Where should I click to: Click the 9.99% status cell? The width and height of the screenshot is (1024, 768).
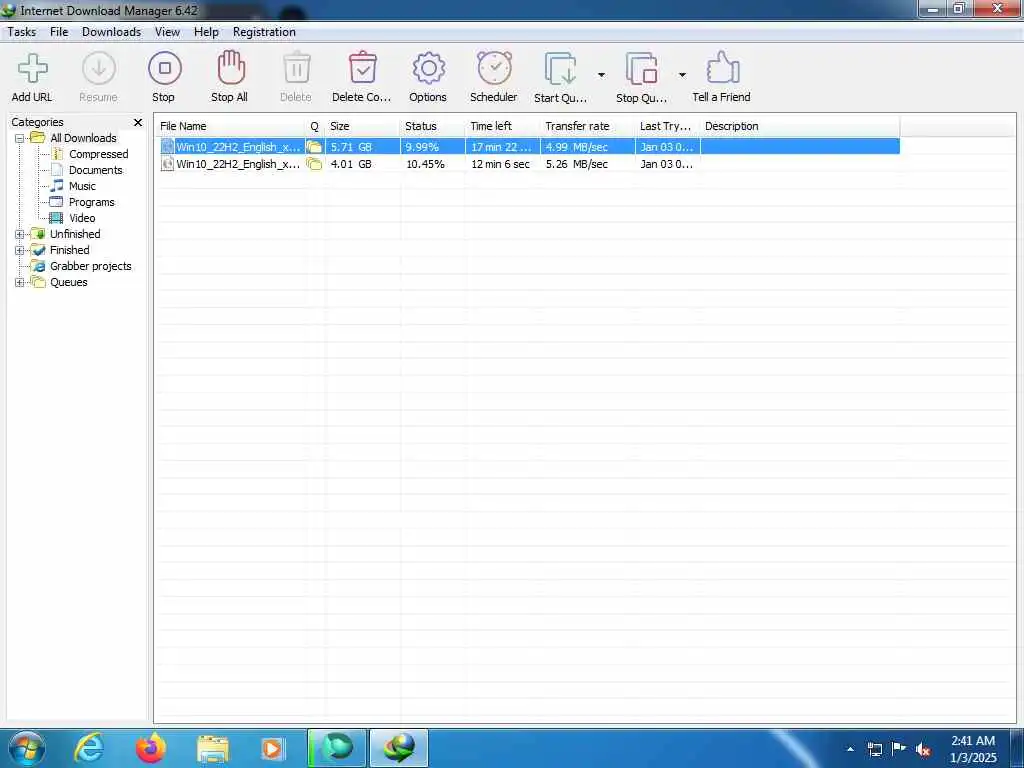click(x=422, y=147)
